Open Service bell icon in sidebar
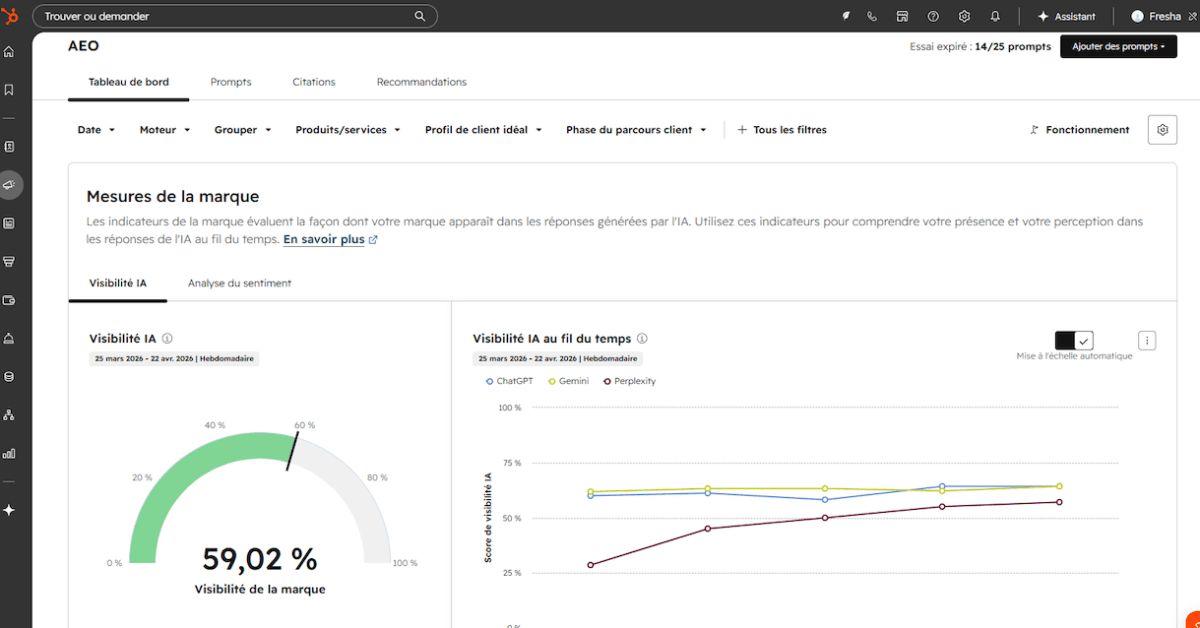1200x628 pixels. [x=9, y=338]
